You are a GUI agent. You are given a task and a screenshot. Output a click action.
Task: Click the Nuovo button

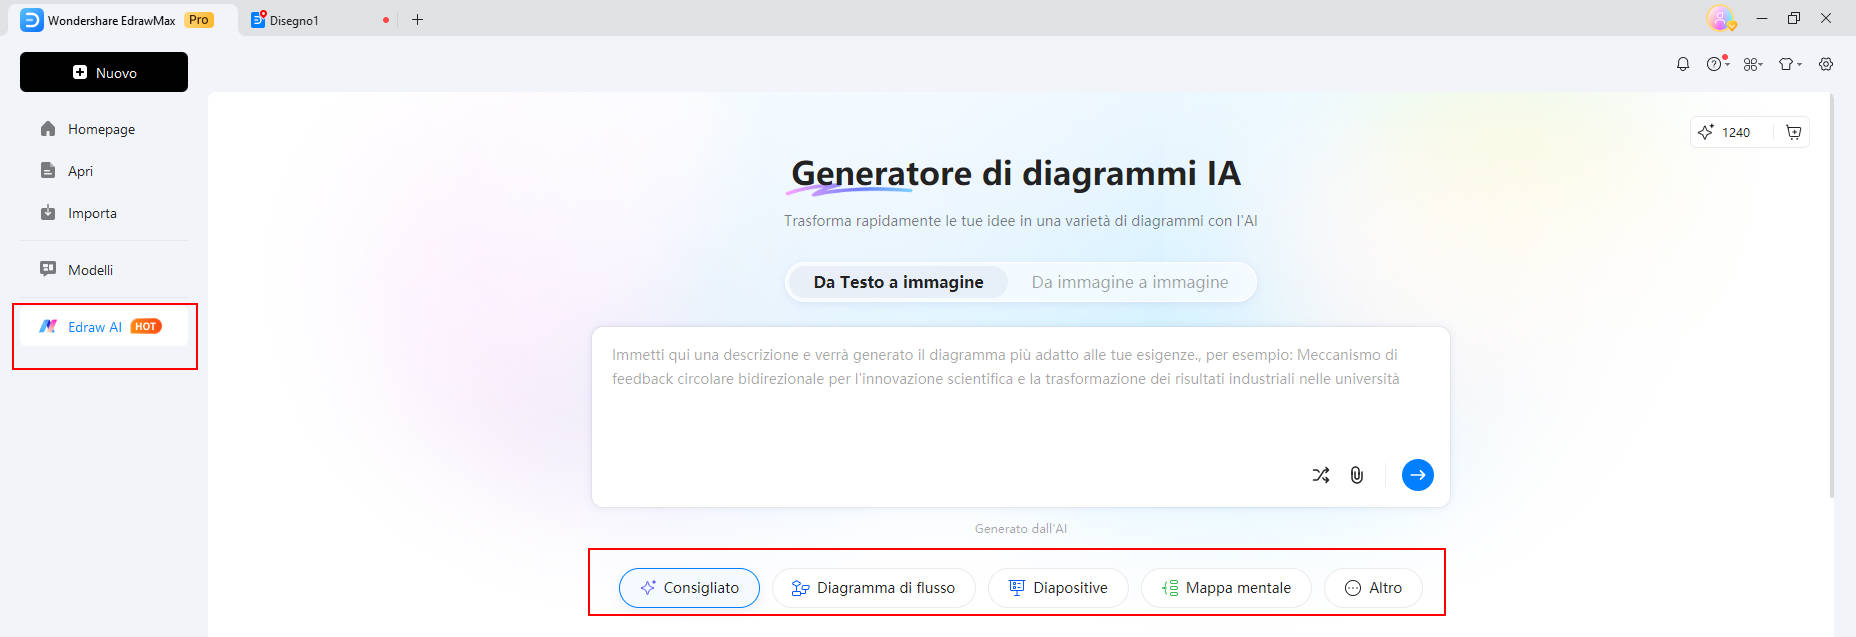pyautogui.click(x=104, y=72)
